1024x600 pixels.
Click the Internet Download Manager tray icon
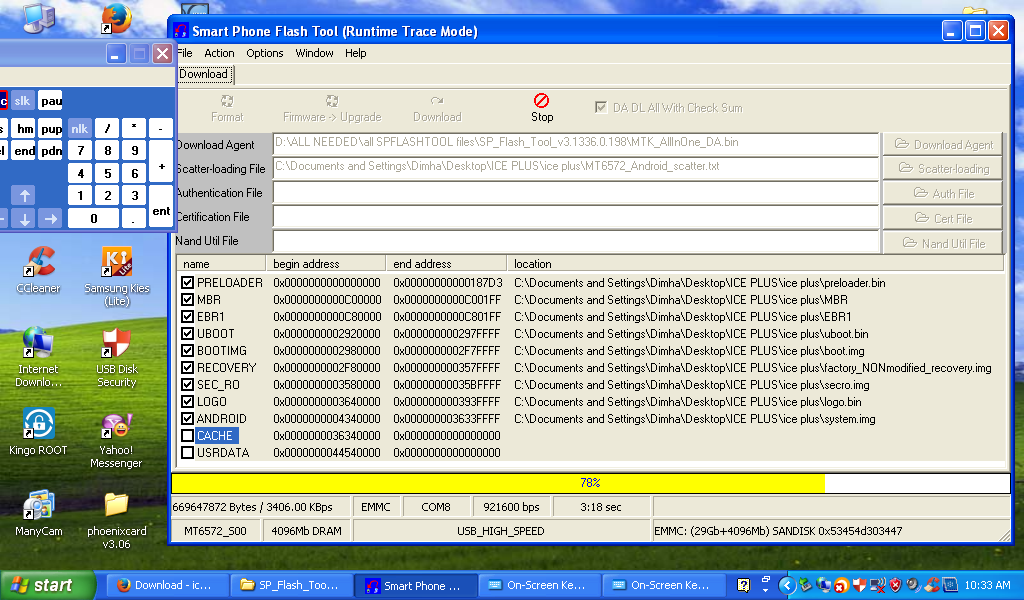click(x=824, y=586)
